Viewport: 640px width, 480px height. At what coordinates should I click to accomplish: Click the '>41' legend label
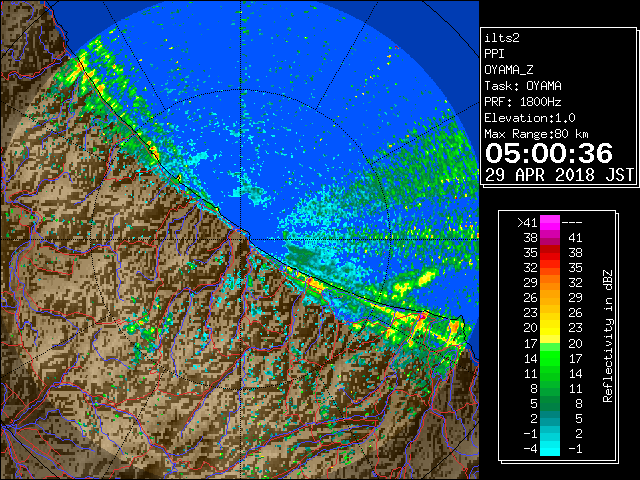[527, 223]
